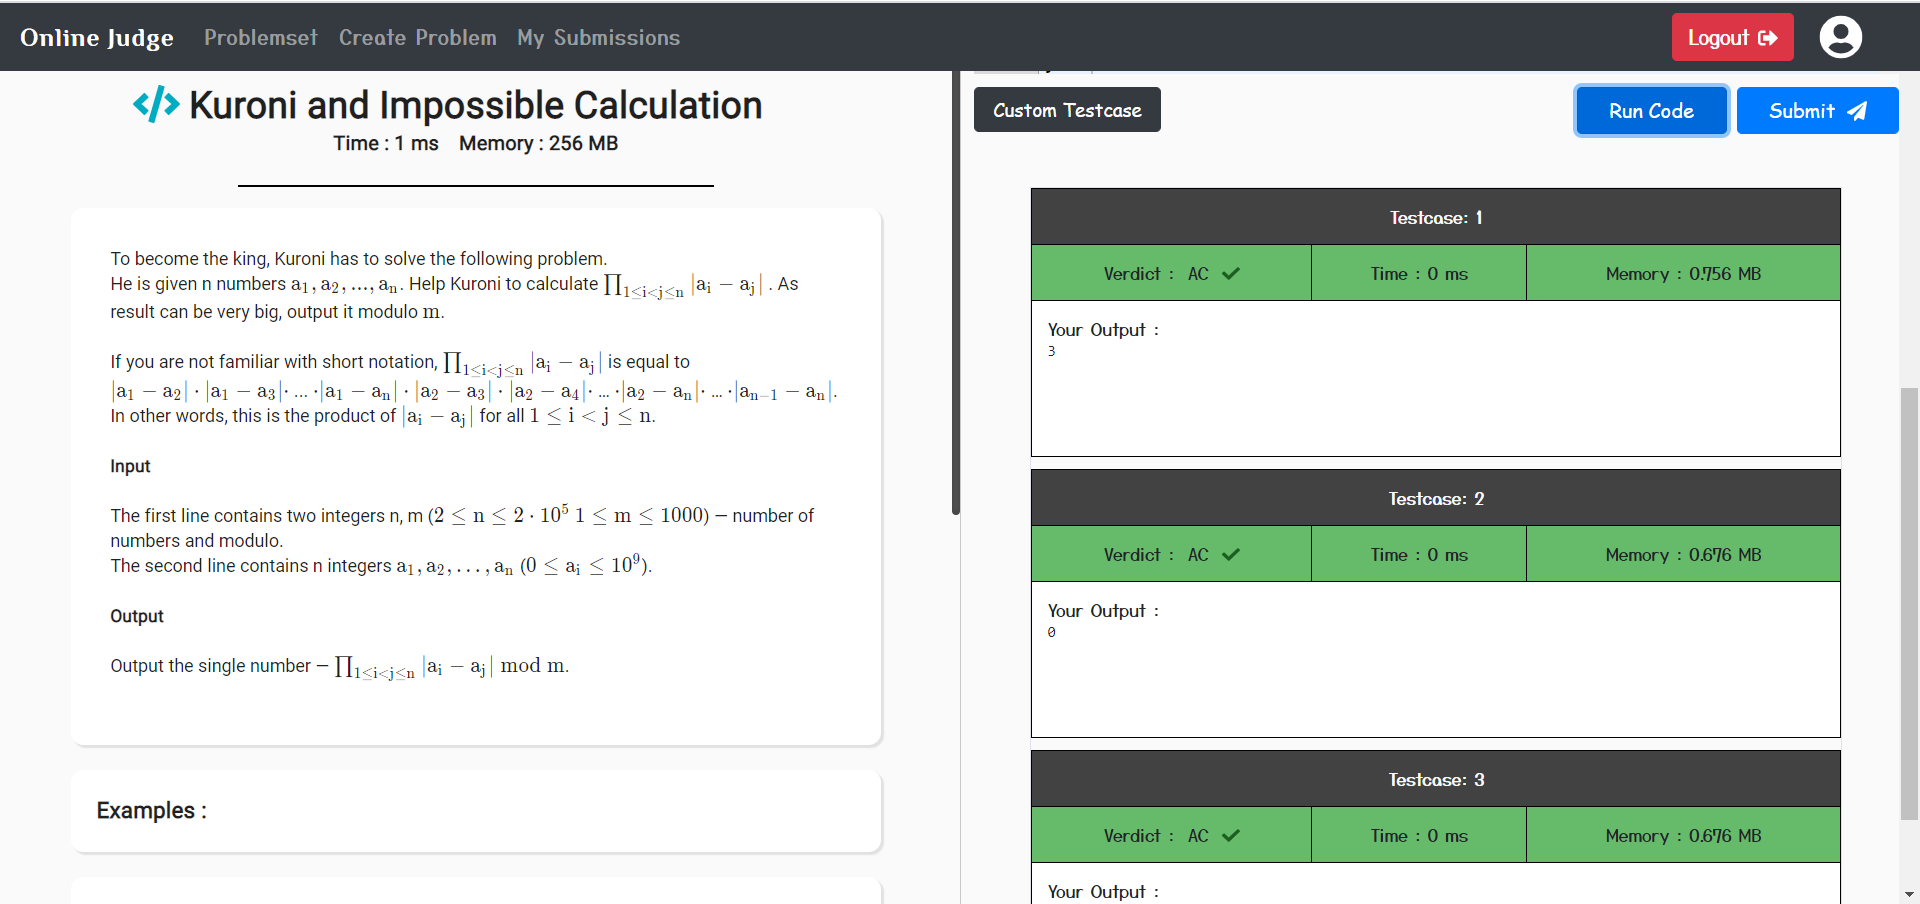Submit the solution

click(1817, 111)
